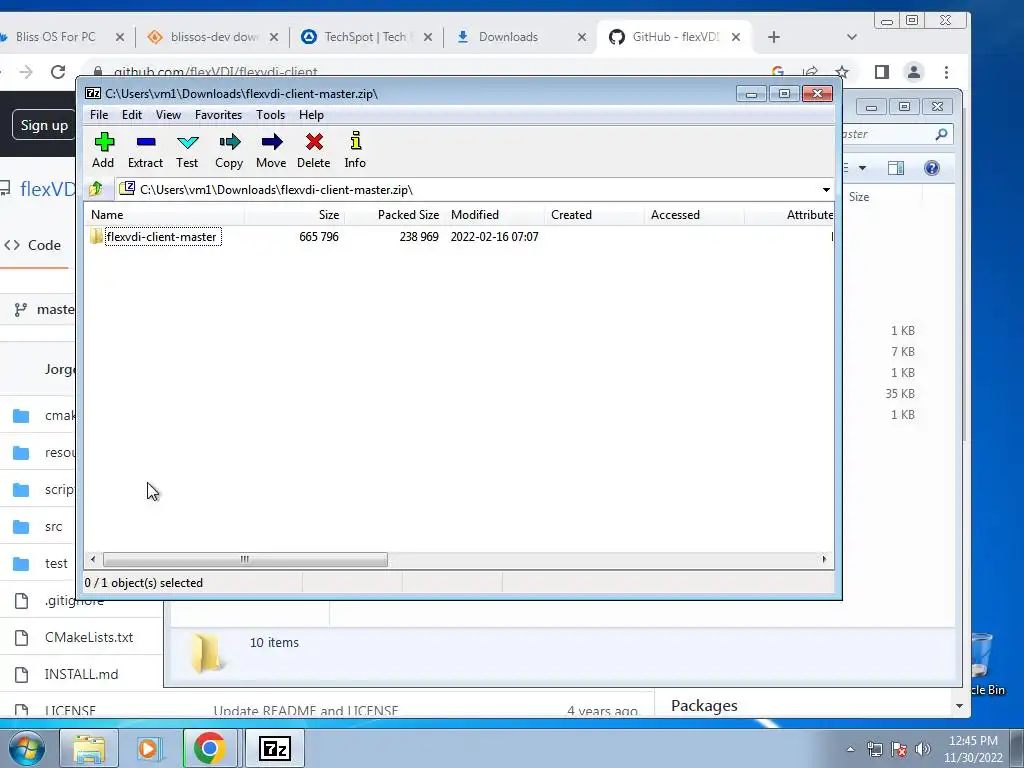Screen dimensions: 1024x768
Task: Run the Test archive tool
Action: pyautogui.click(x=187, y=151)
